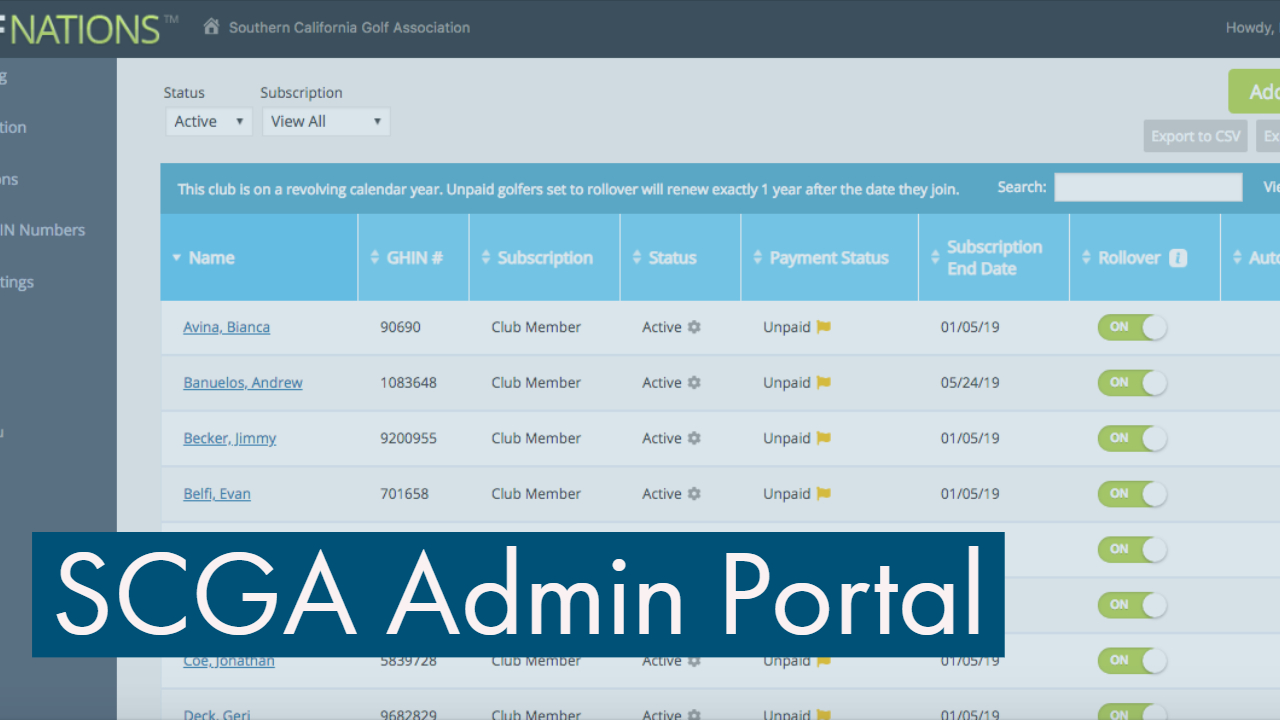Click GHIN number 9200955
This screenshot has width=1280, height=720.
(x=408, y=438)
